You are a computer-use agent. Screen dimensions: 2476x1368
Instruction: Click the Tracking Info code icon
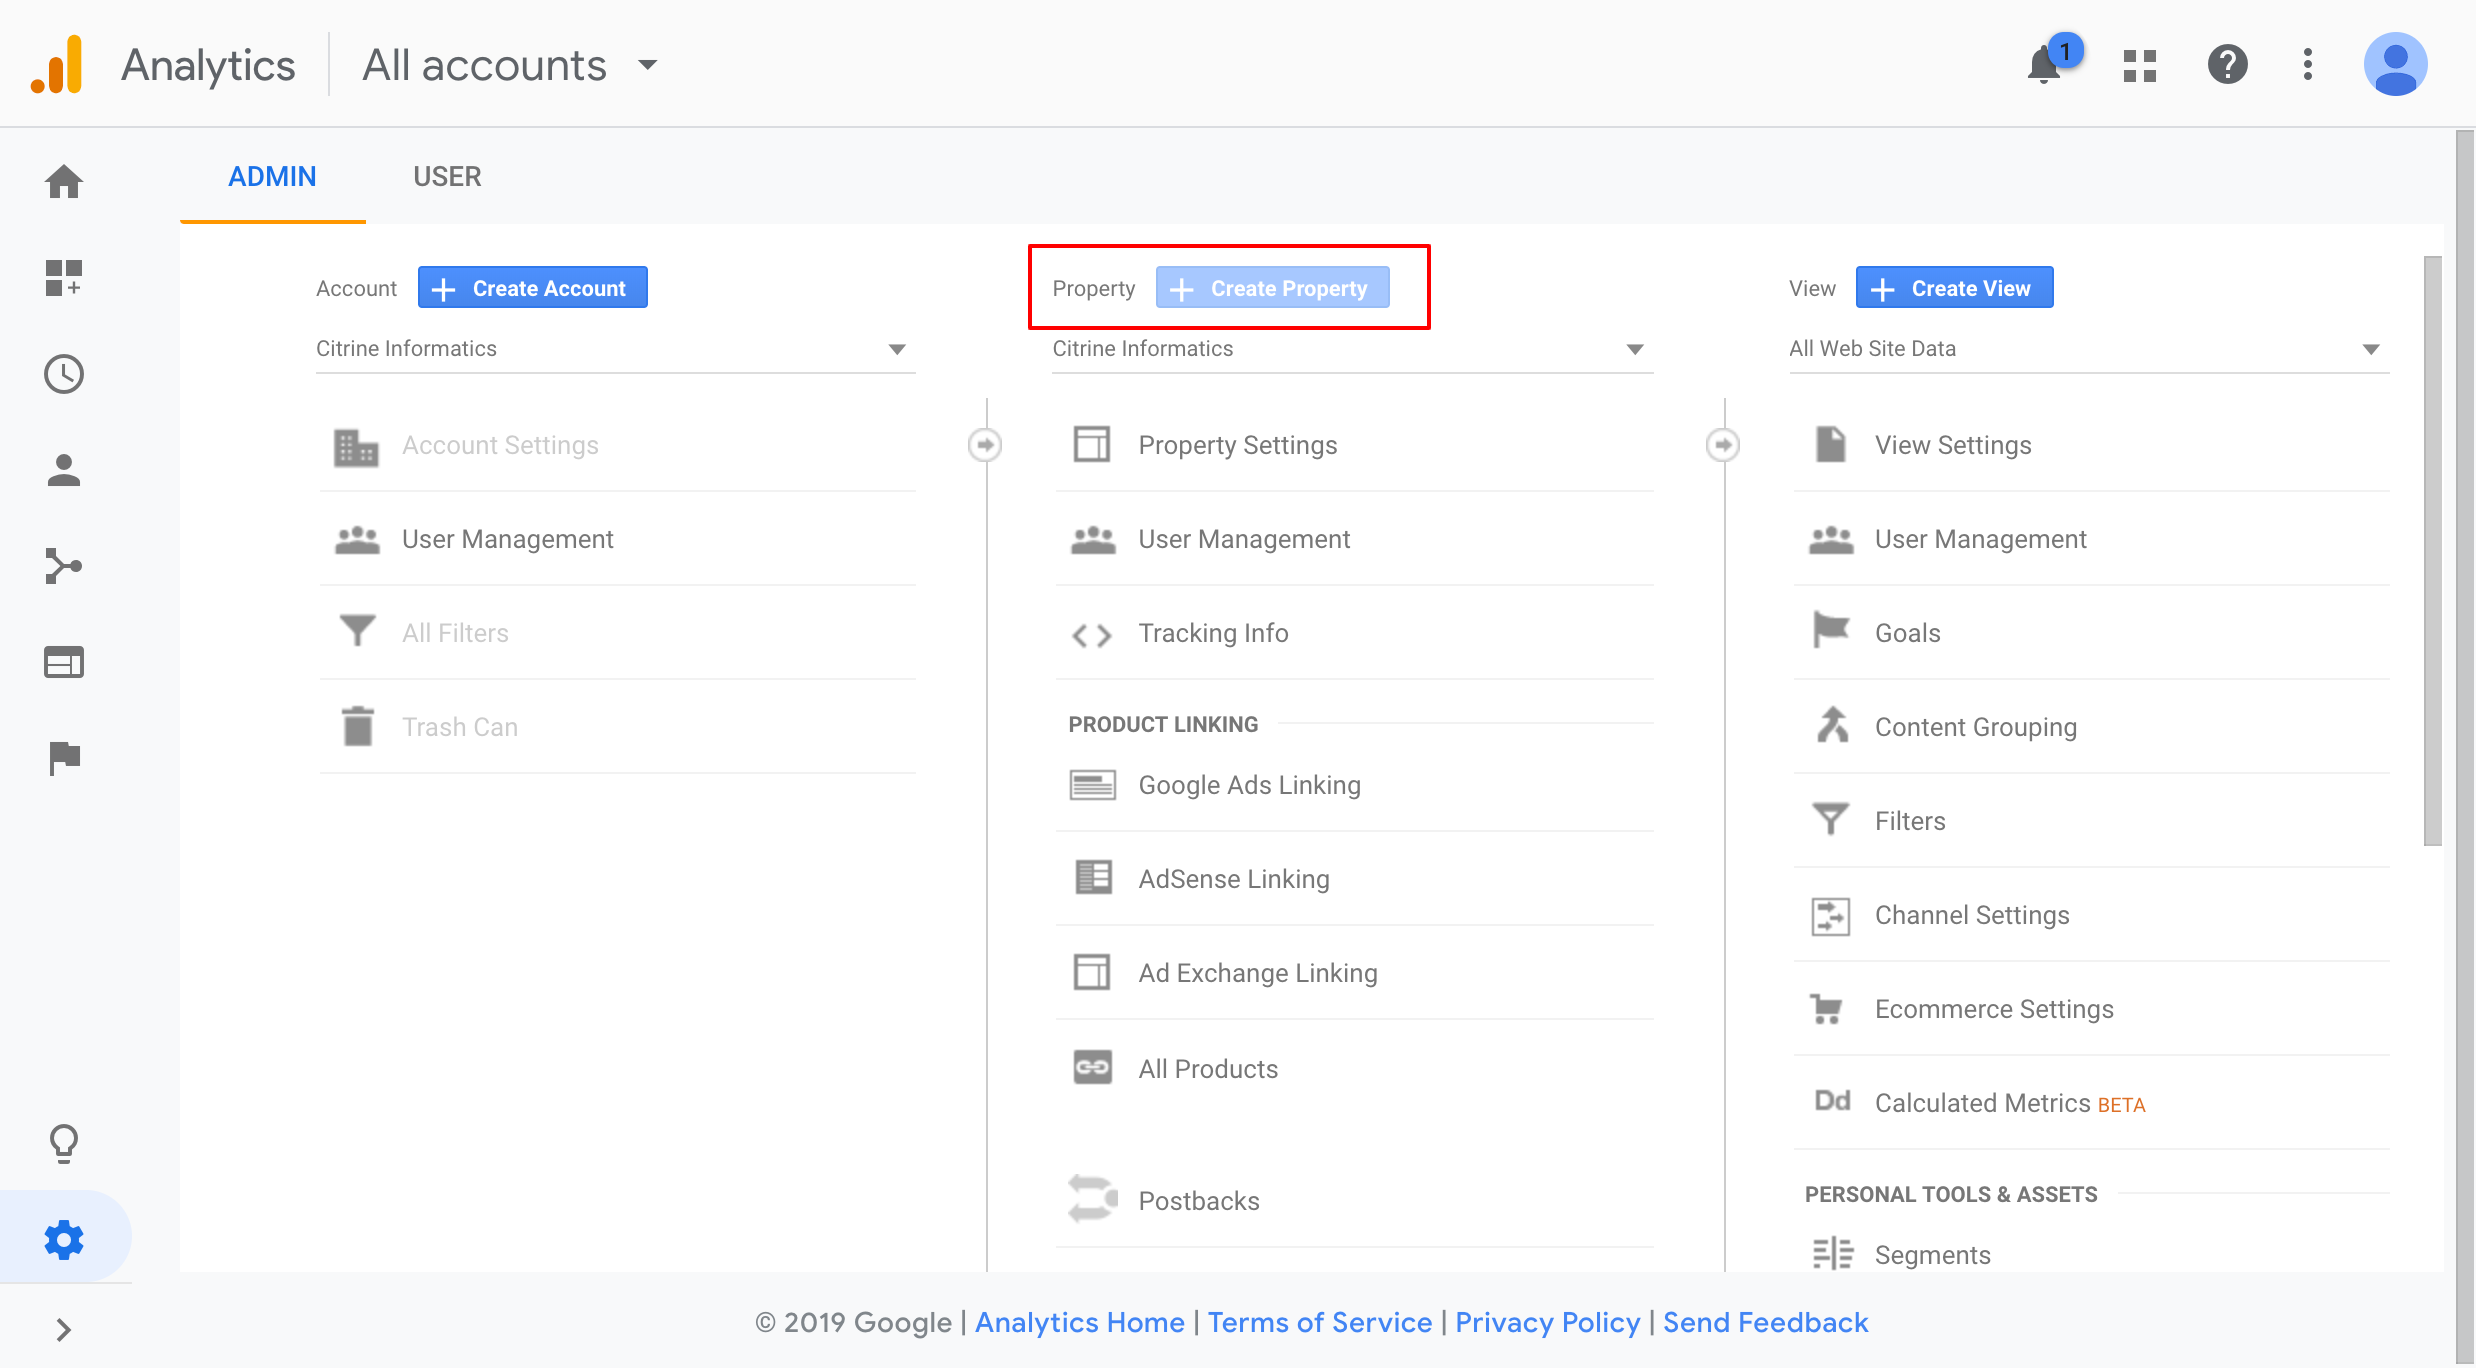pos(1092,635)
